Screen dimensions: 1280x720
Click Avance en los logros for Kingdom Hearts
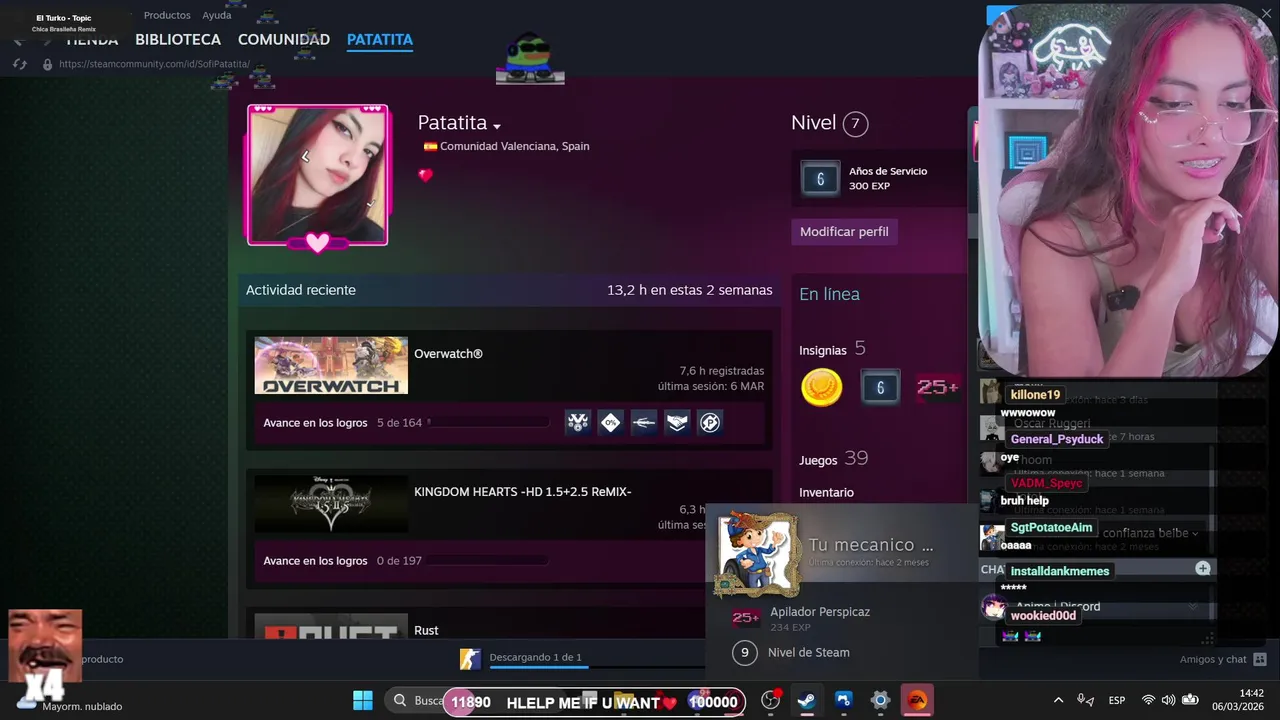tap(315, 561)
